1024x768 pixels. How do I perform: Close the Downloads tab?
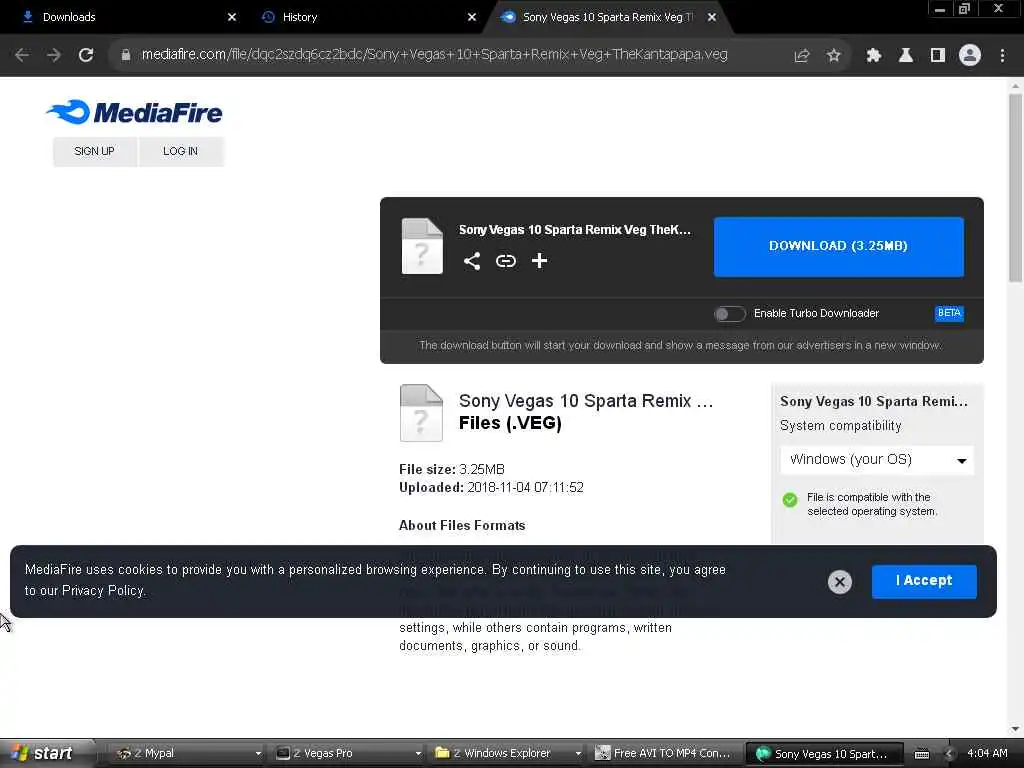pyautogui.click(x=232, y=17)
